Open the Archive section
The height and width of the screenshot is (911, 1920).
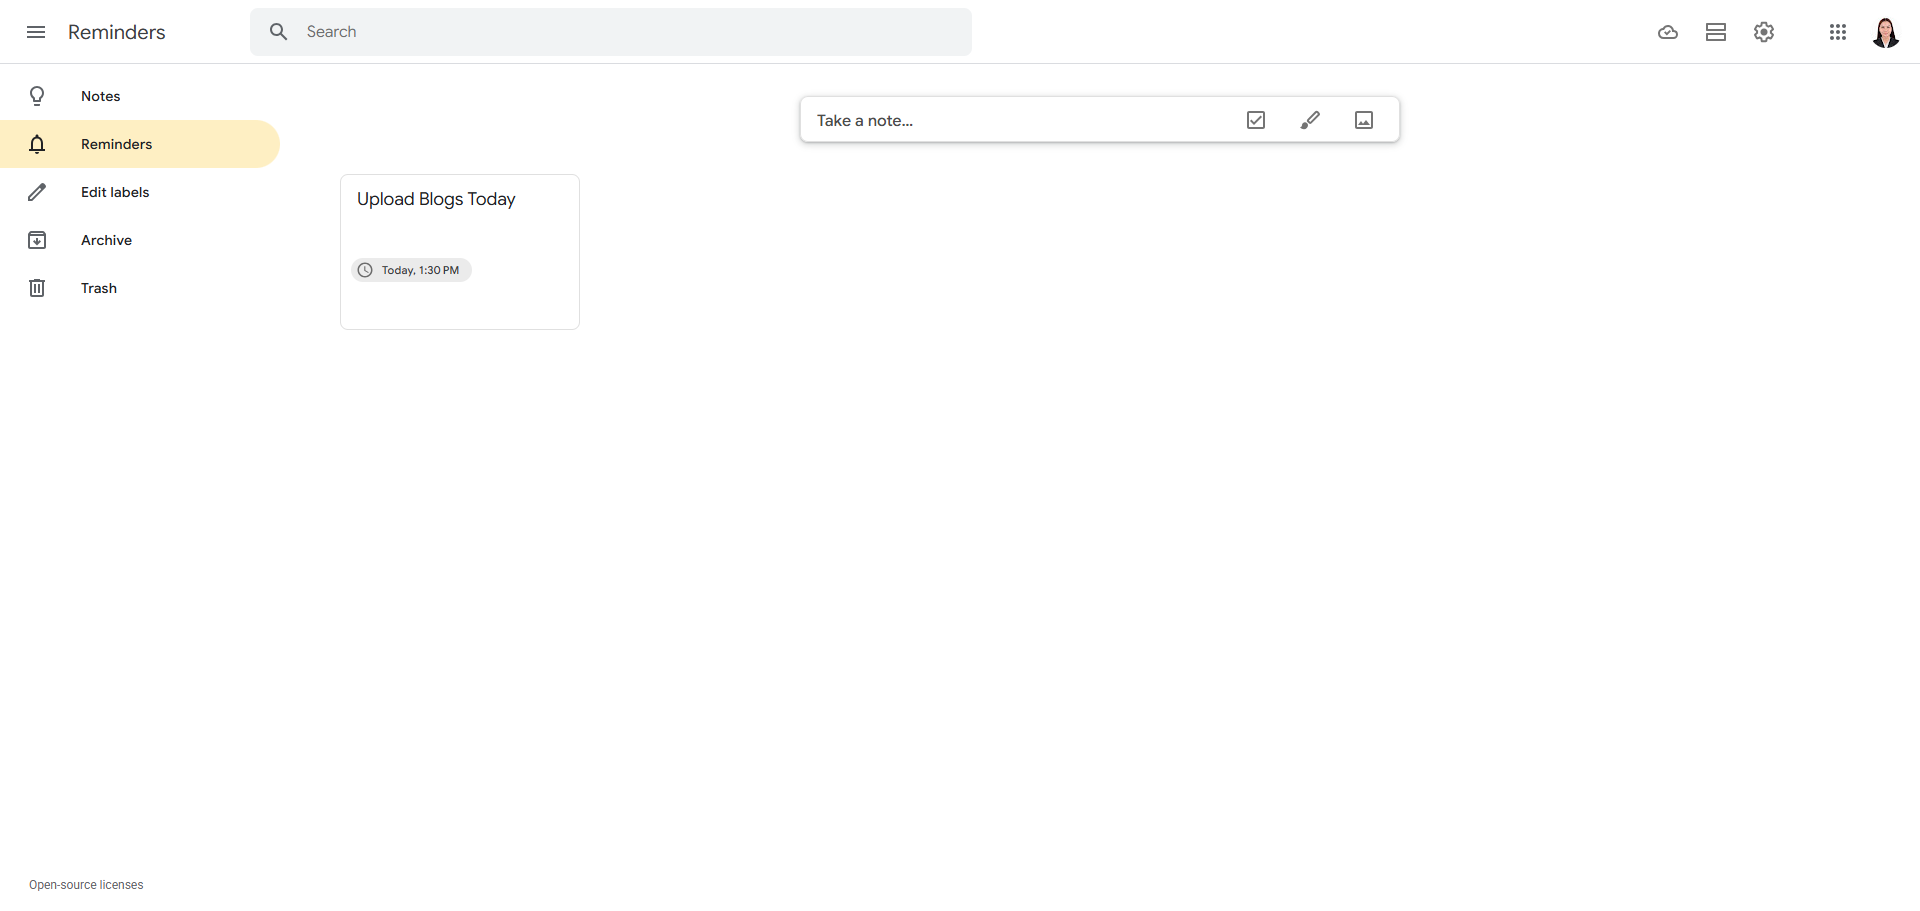(140, 240)
